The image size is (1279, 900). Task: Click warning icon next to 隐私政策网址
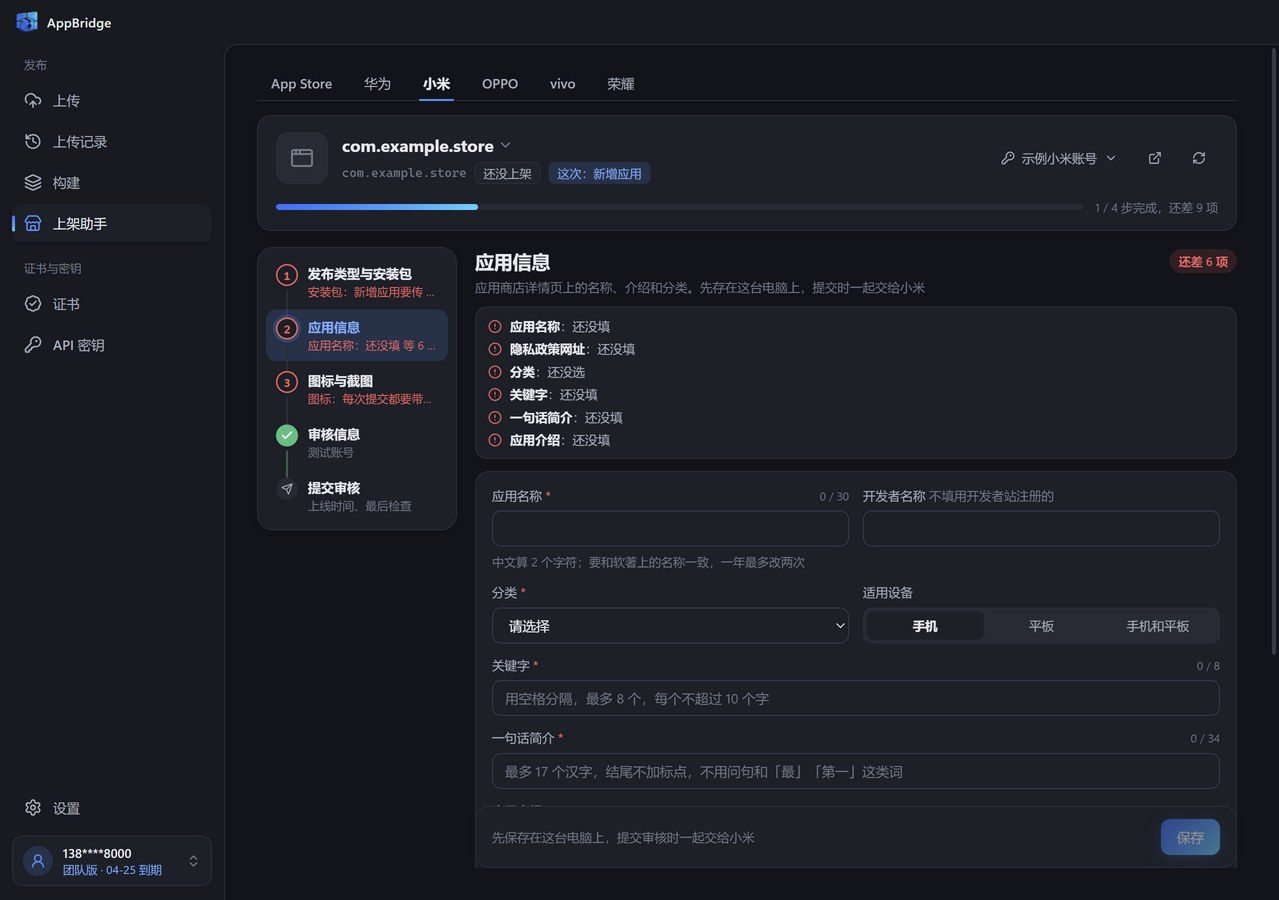tap(495, 349)
